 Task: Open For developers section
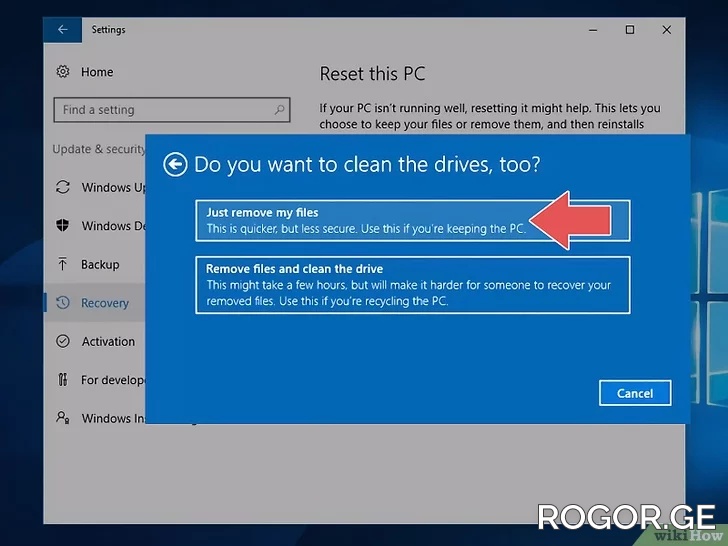(113, 380)
